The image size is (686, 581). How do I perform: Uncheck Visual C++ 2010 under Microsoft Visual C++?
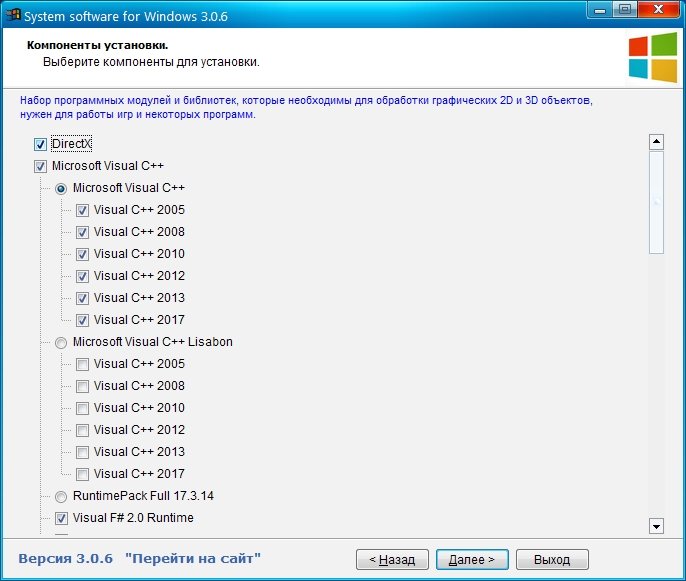(82, 254)
